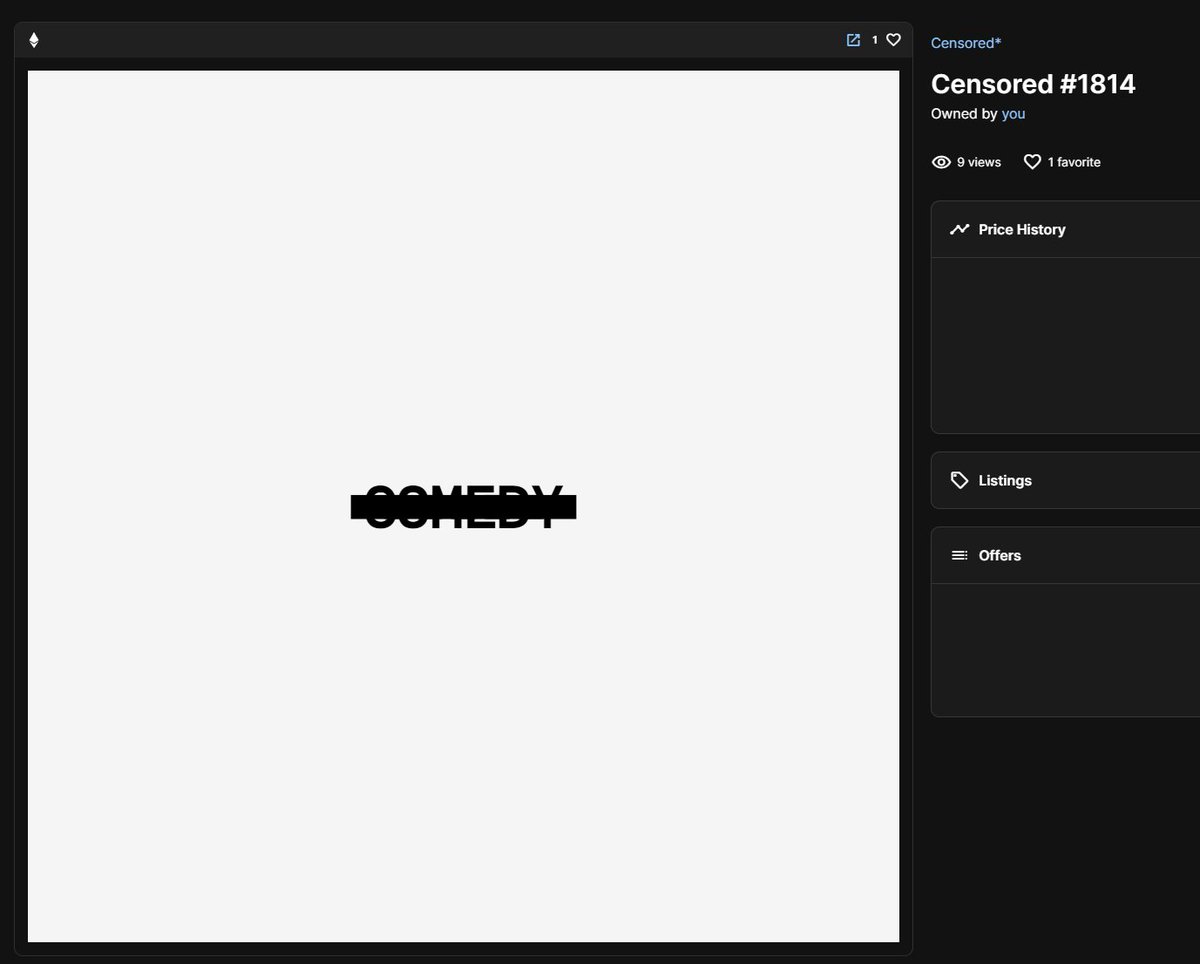1200x964 pixels.
Task: Click the eye views icon
Action: click(941, 162)
